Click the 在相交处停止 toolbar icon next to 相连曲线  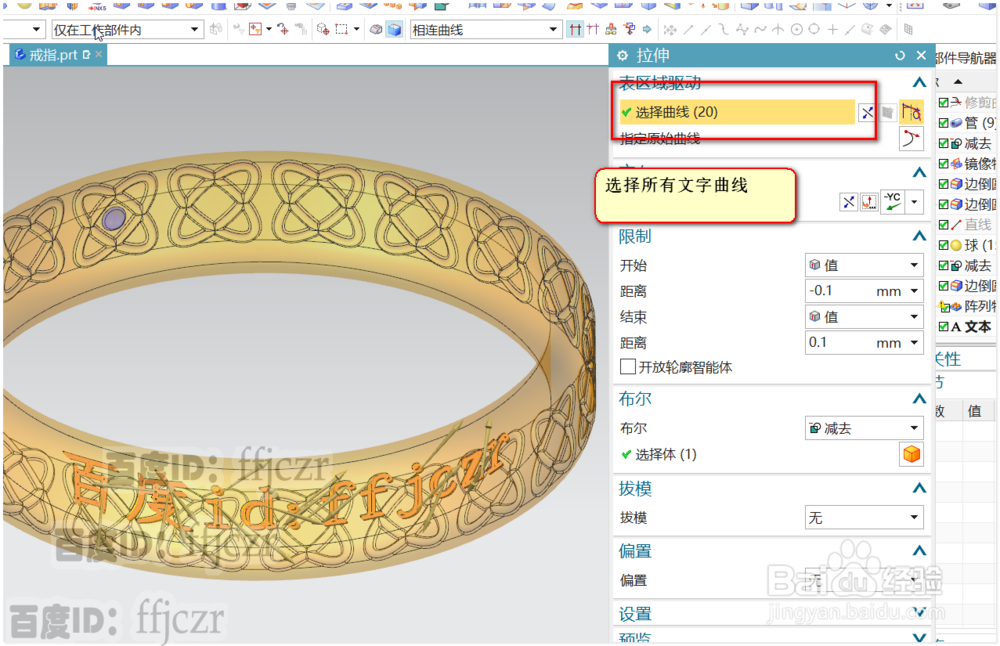575,27
